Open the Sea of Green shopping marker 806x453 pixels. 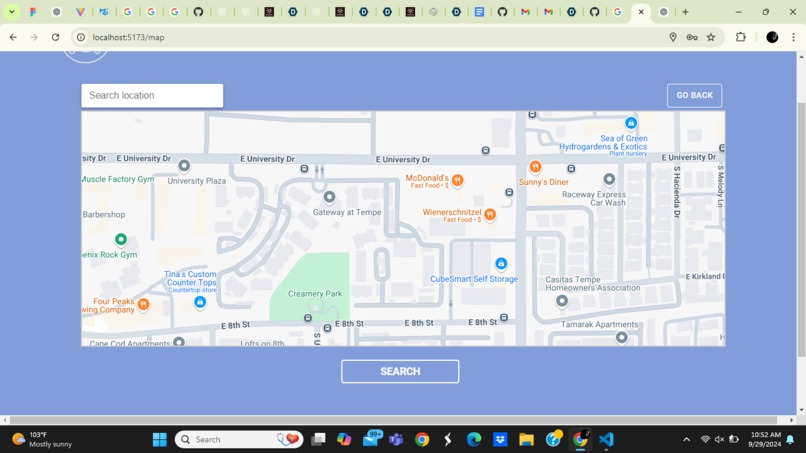(x=631, y=123)
